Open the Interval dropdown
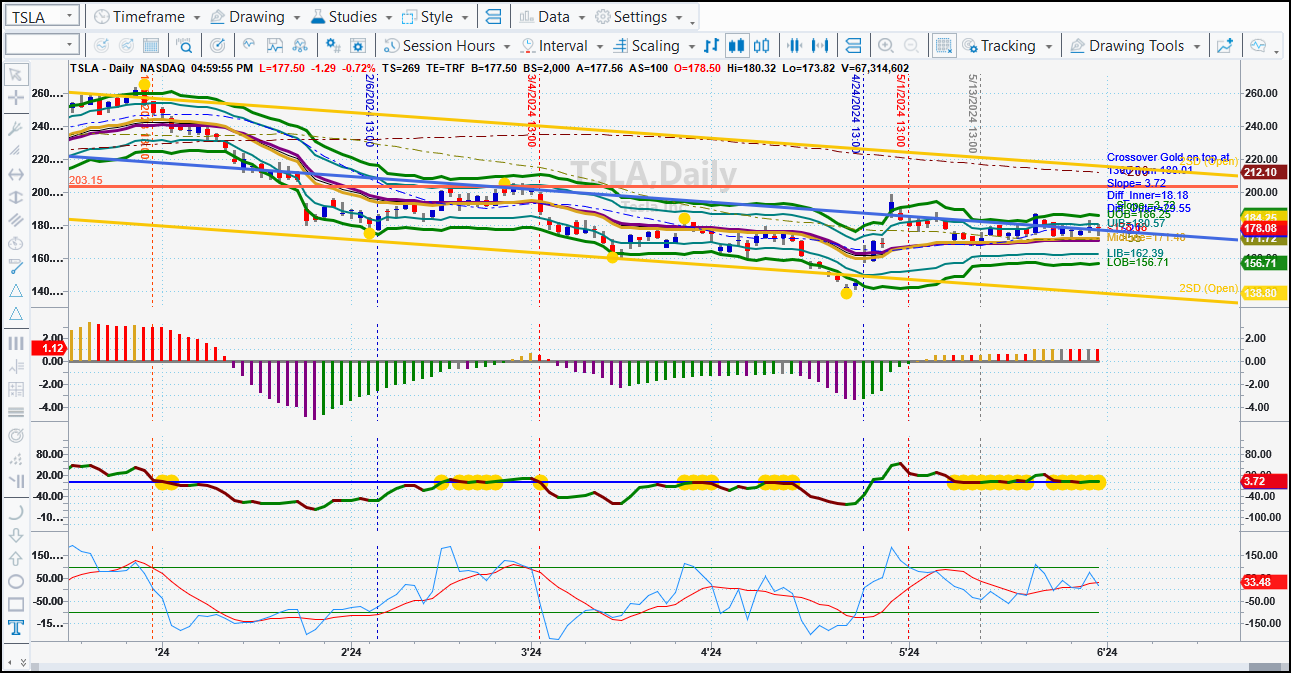This screenshot has height=673, width=1291. [562, 45]
